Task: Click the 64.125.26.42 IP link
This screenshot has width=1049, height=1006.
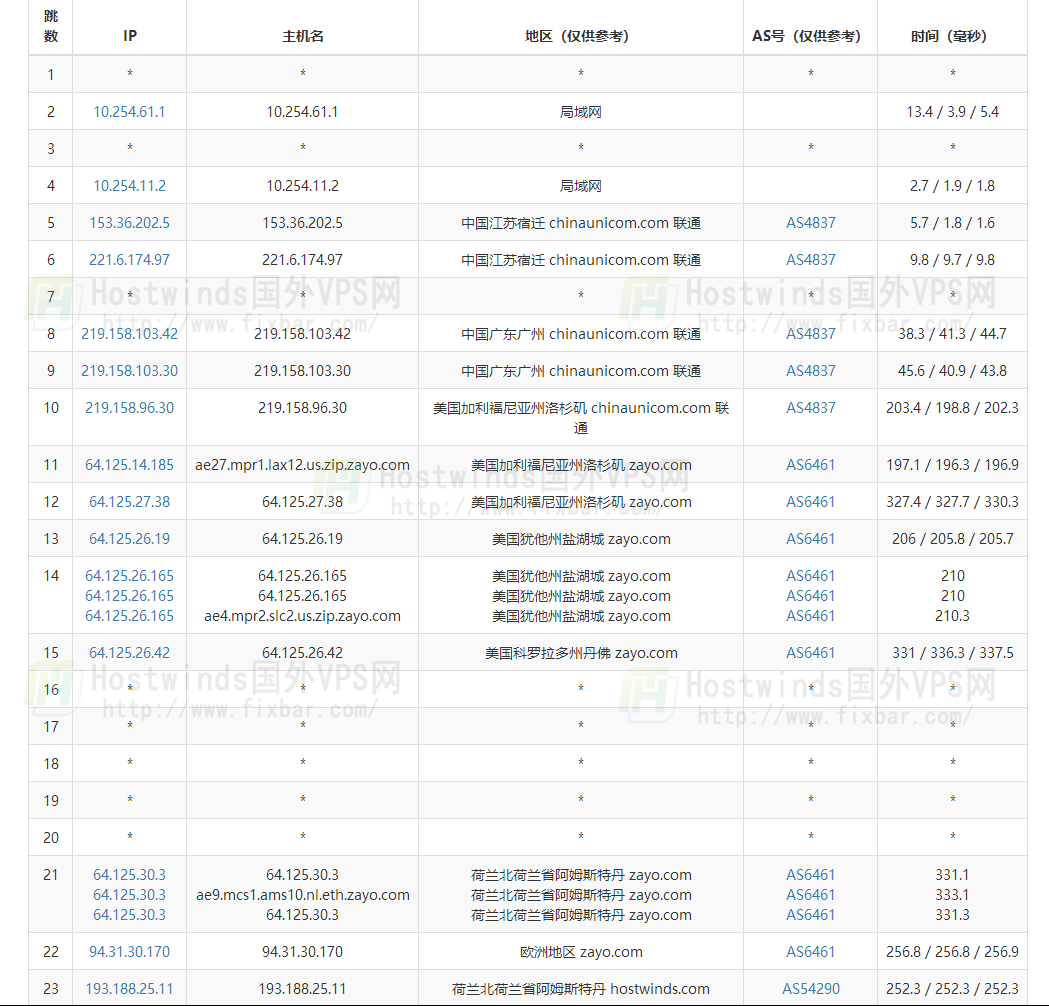Action: click(x=129, y=653)
